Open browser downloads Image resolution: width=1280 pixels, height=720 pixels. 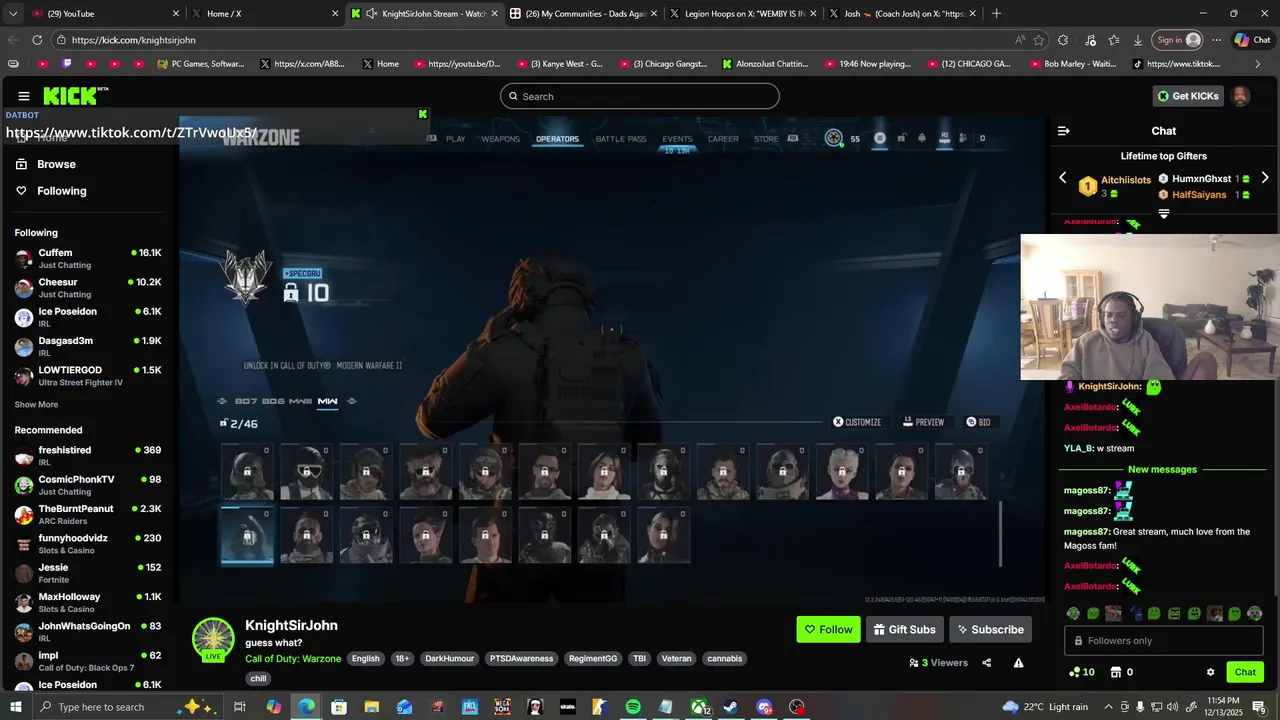pos(1138,40)
